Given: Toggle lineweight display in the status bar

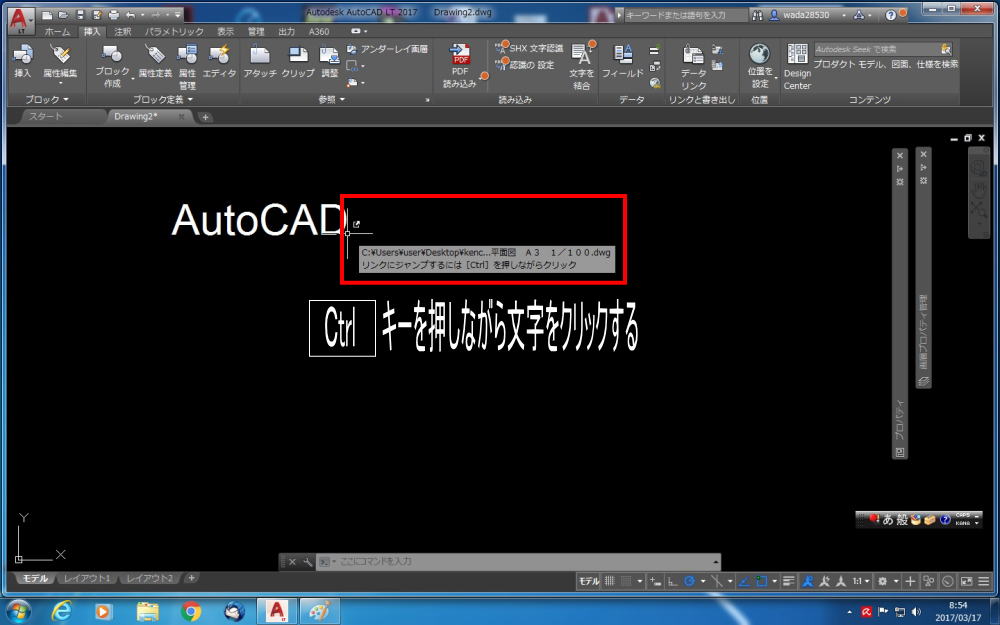Looking at the screenshot, I should click(789, 581).
